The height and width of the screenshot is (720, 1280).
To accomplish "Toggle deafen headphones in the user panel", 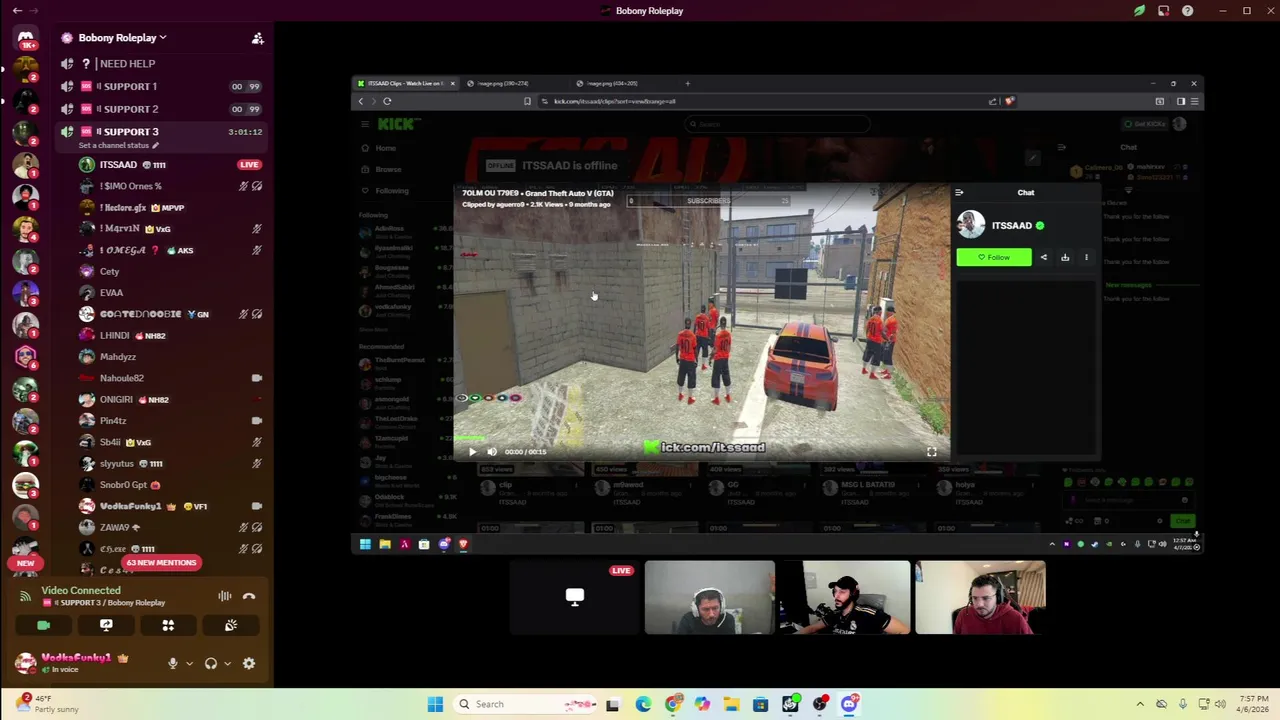I will point(211,664).
